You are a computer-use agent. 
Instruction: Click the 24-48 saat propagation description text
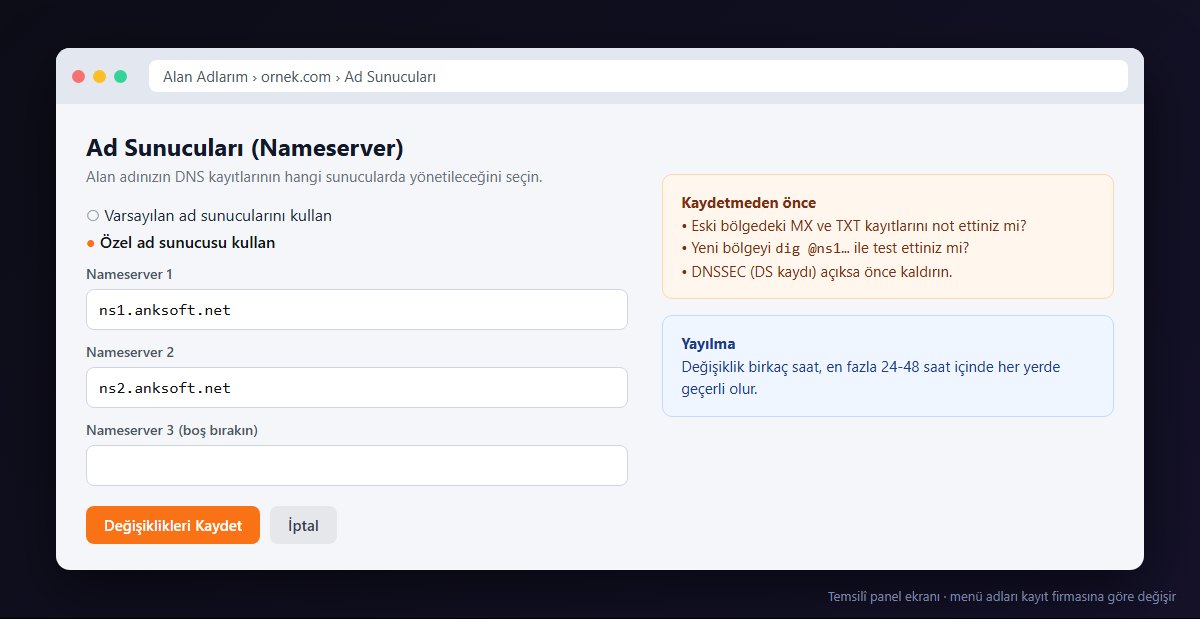click(x=871, y=378)
